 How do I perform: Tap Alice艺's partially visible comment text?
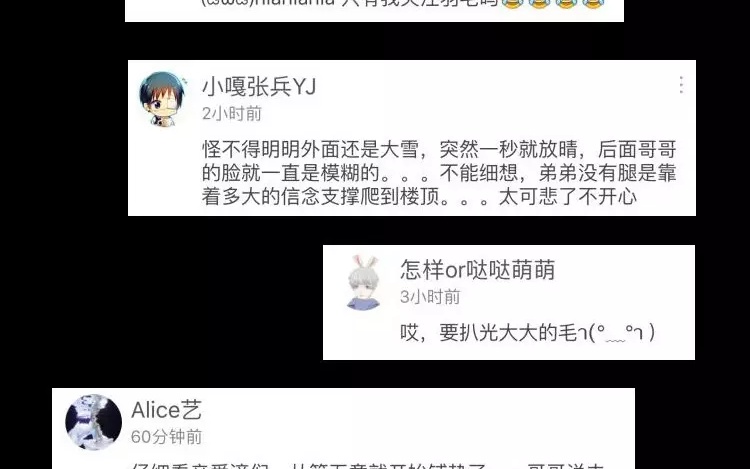[x=368, y=465]
